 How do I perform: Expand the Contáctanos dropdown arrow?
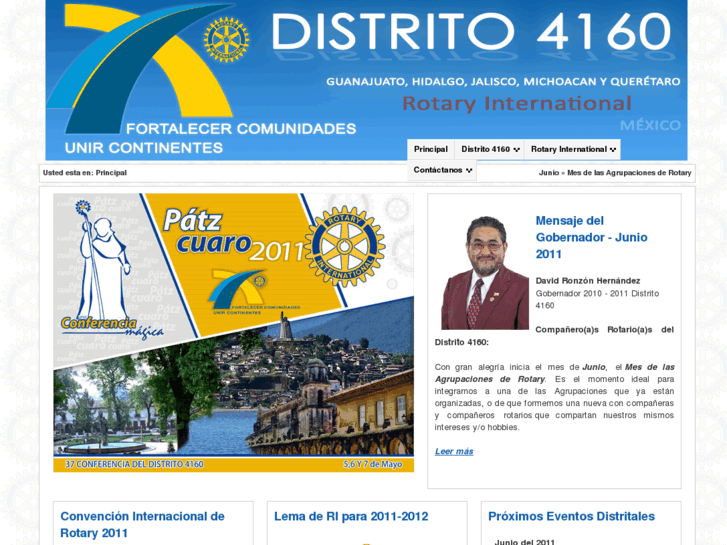(x=469, y=171)
